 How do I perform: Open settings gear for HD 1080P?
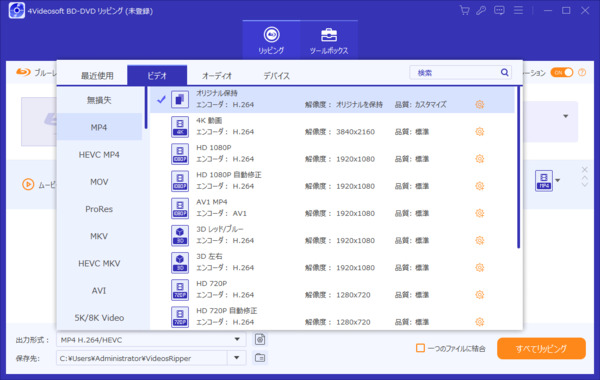479,159
